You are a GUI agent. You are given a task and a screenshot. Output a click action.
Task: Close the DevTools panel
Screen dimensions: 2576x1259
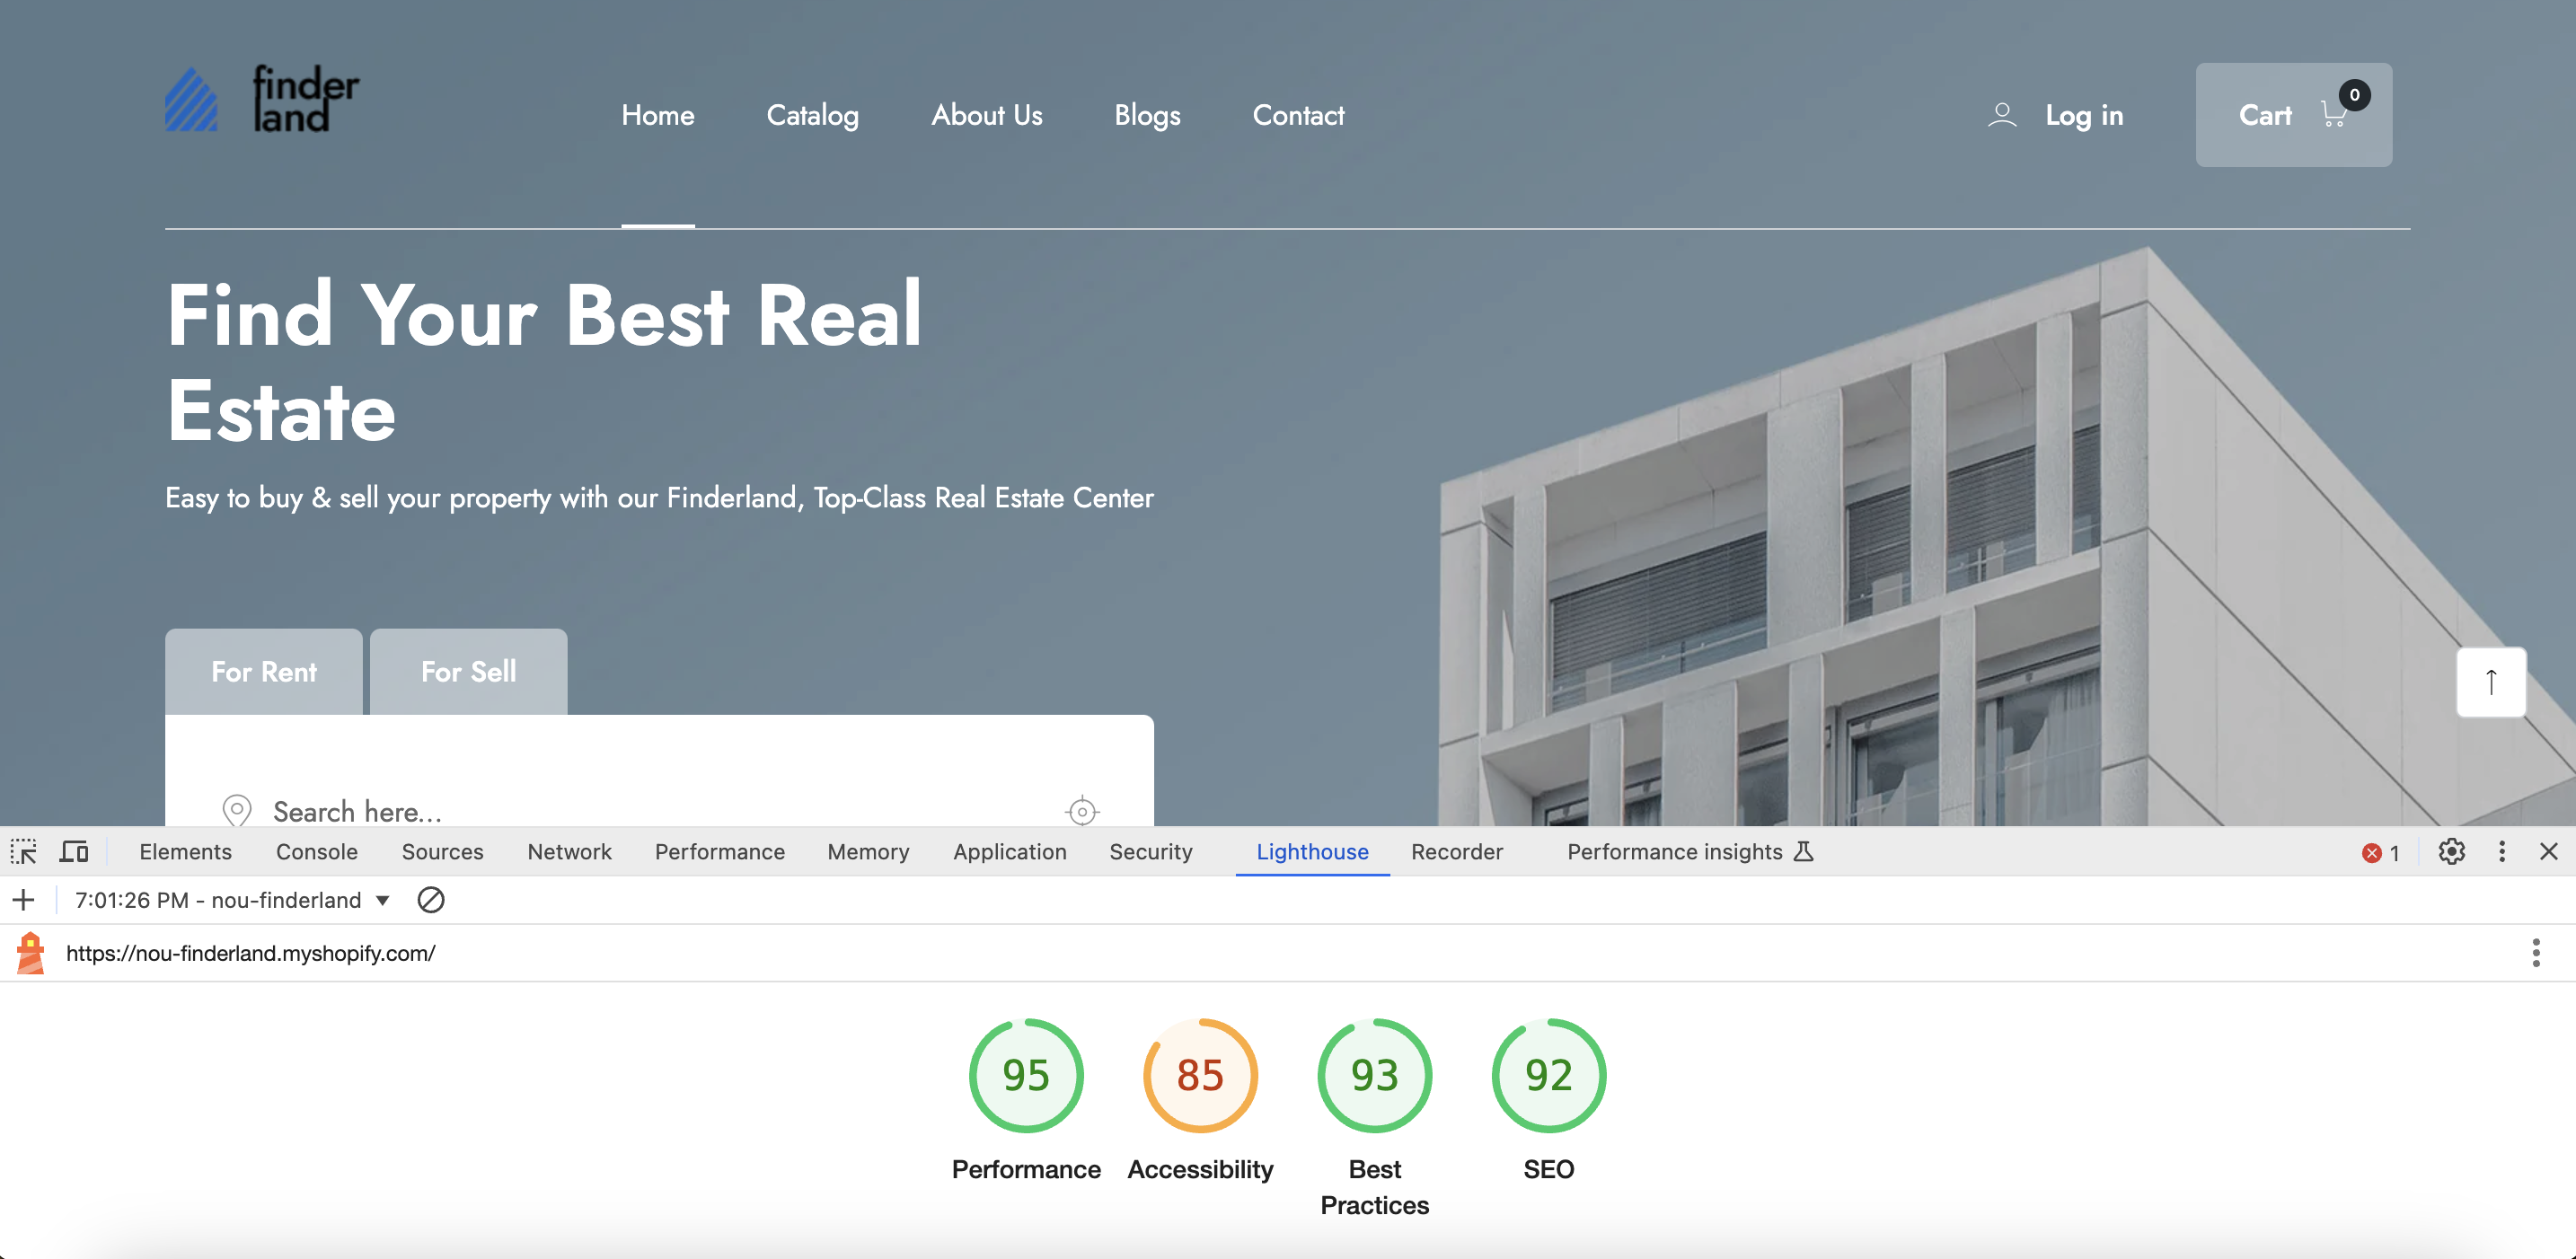(2549, 852)
